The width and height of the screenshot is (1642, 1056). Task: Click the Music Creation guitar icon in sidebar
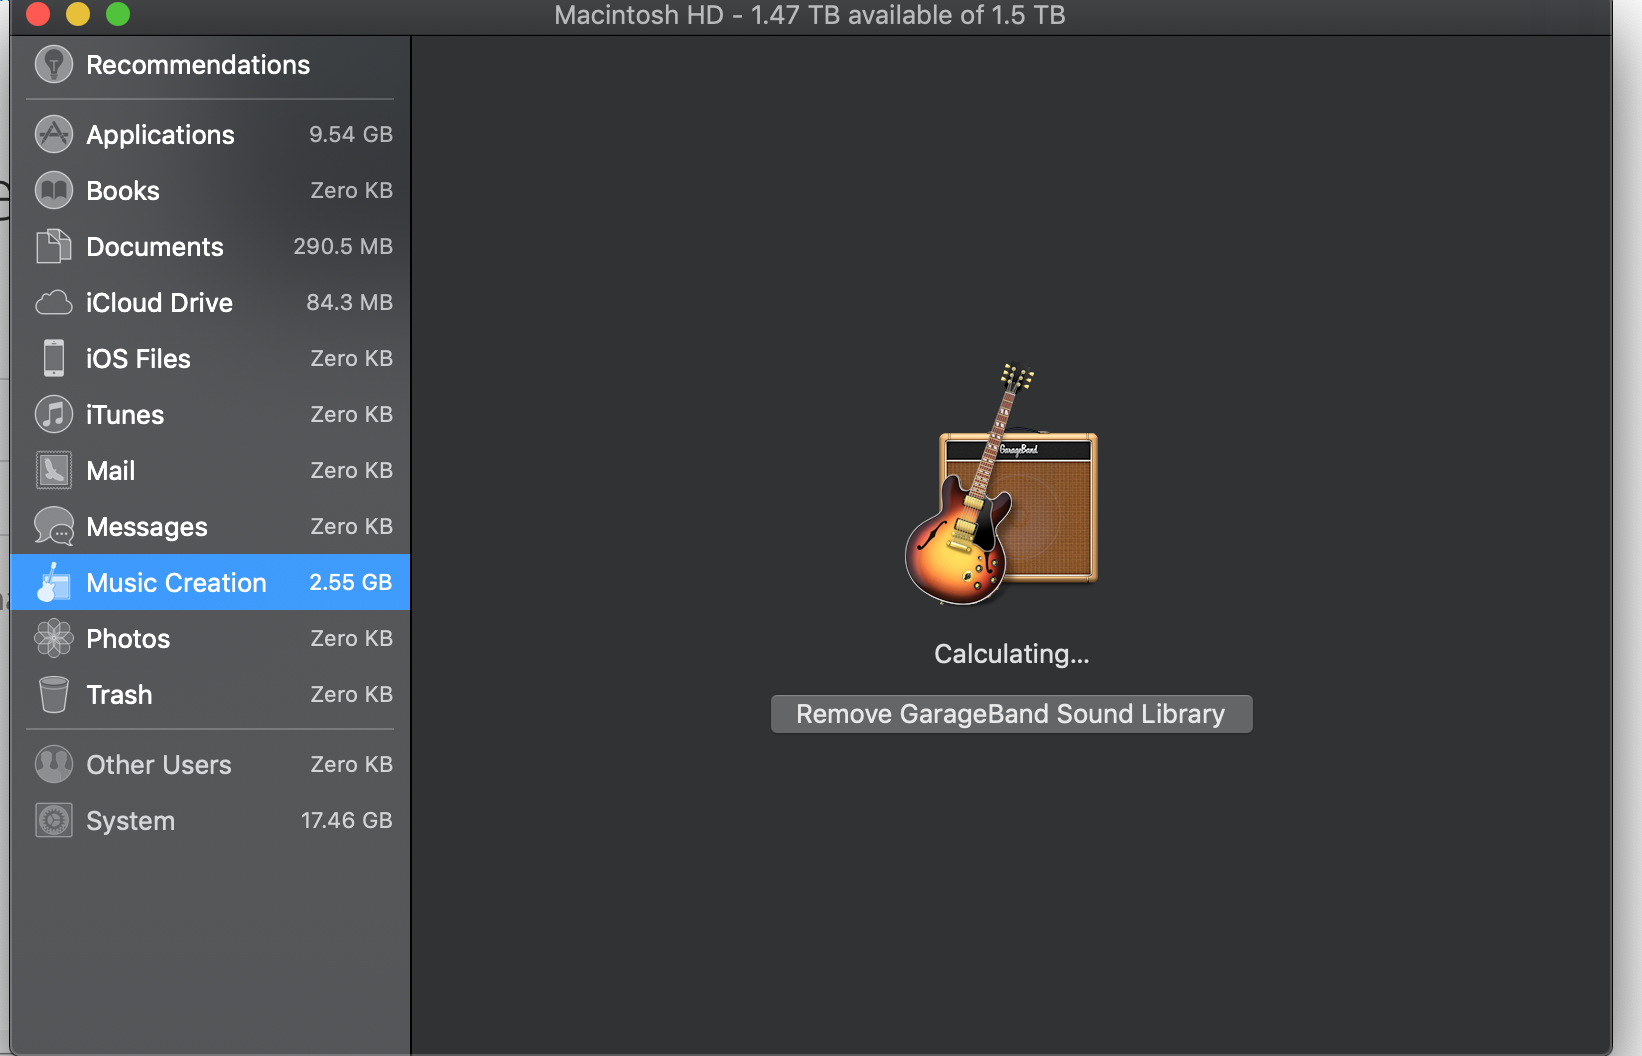[x=54, y=583]
